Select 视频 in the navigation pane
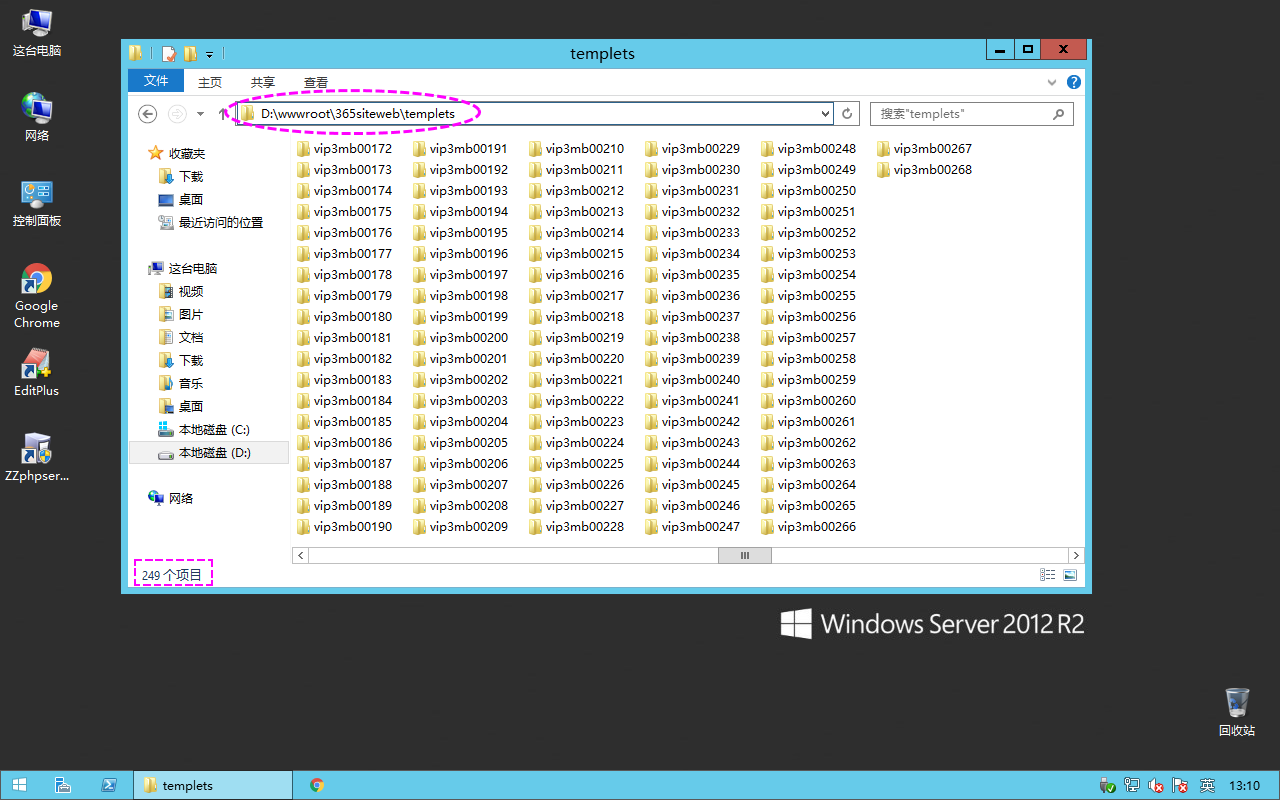The height and width of the screenshot is (800, 1280). tap(181, 291)
